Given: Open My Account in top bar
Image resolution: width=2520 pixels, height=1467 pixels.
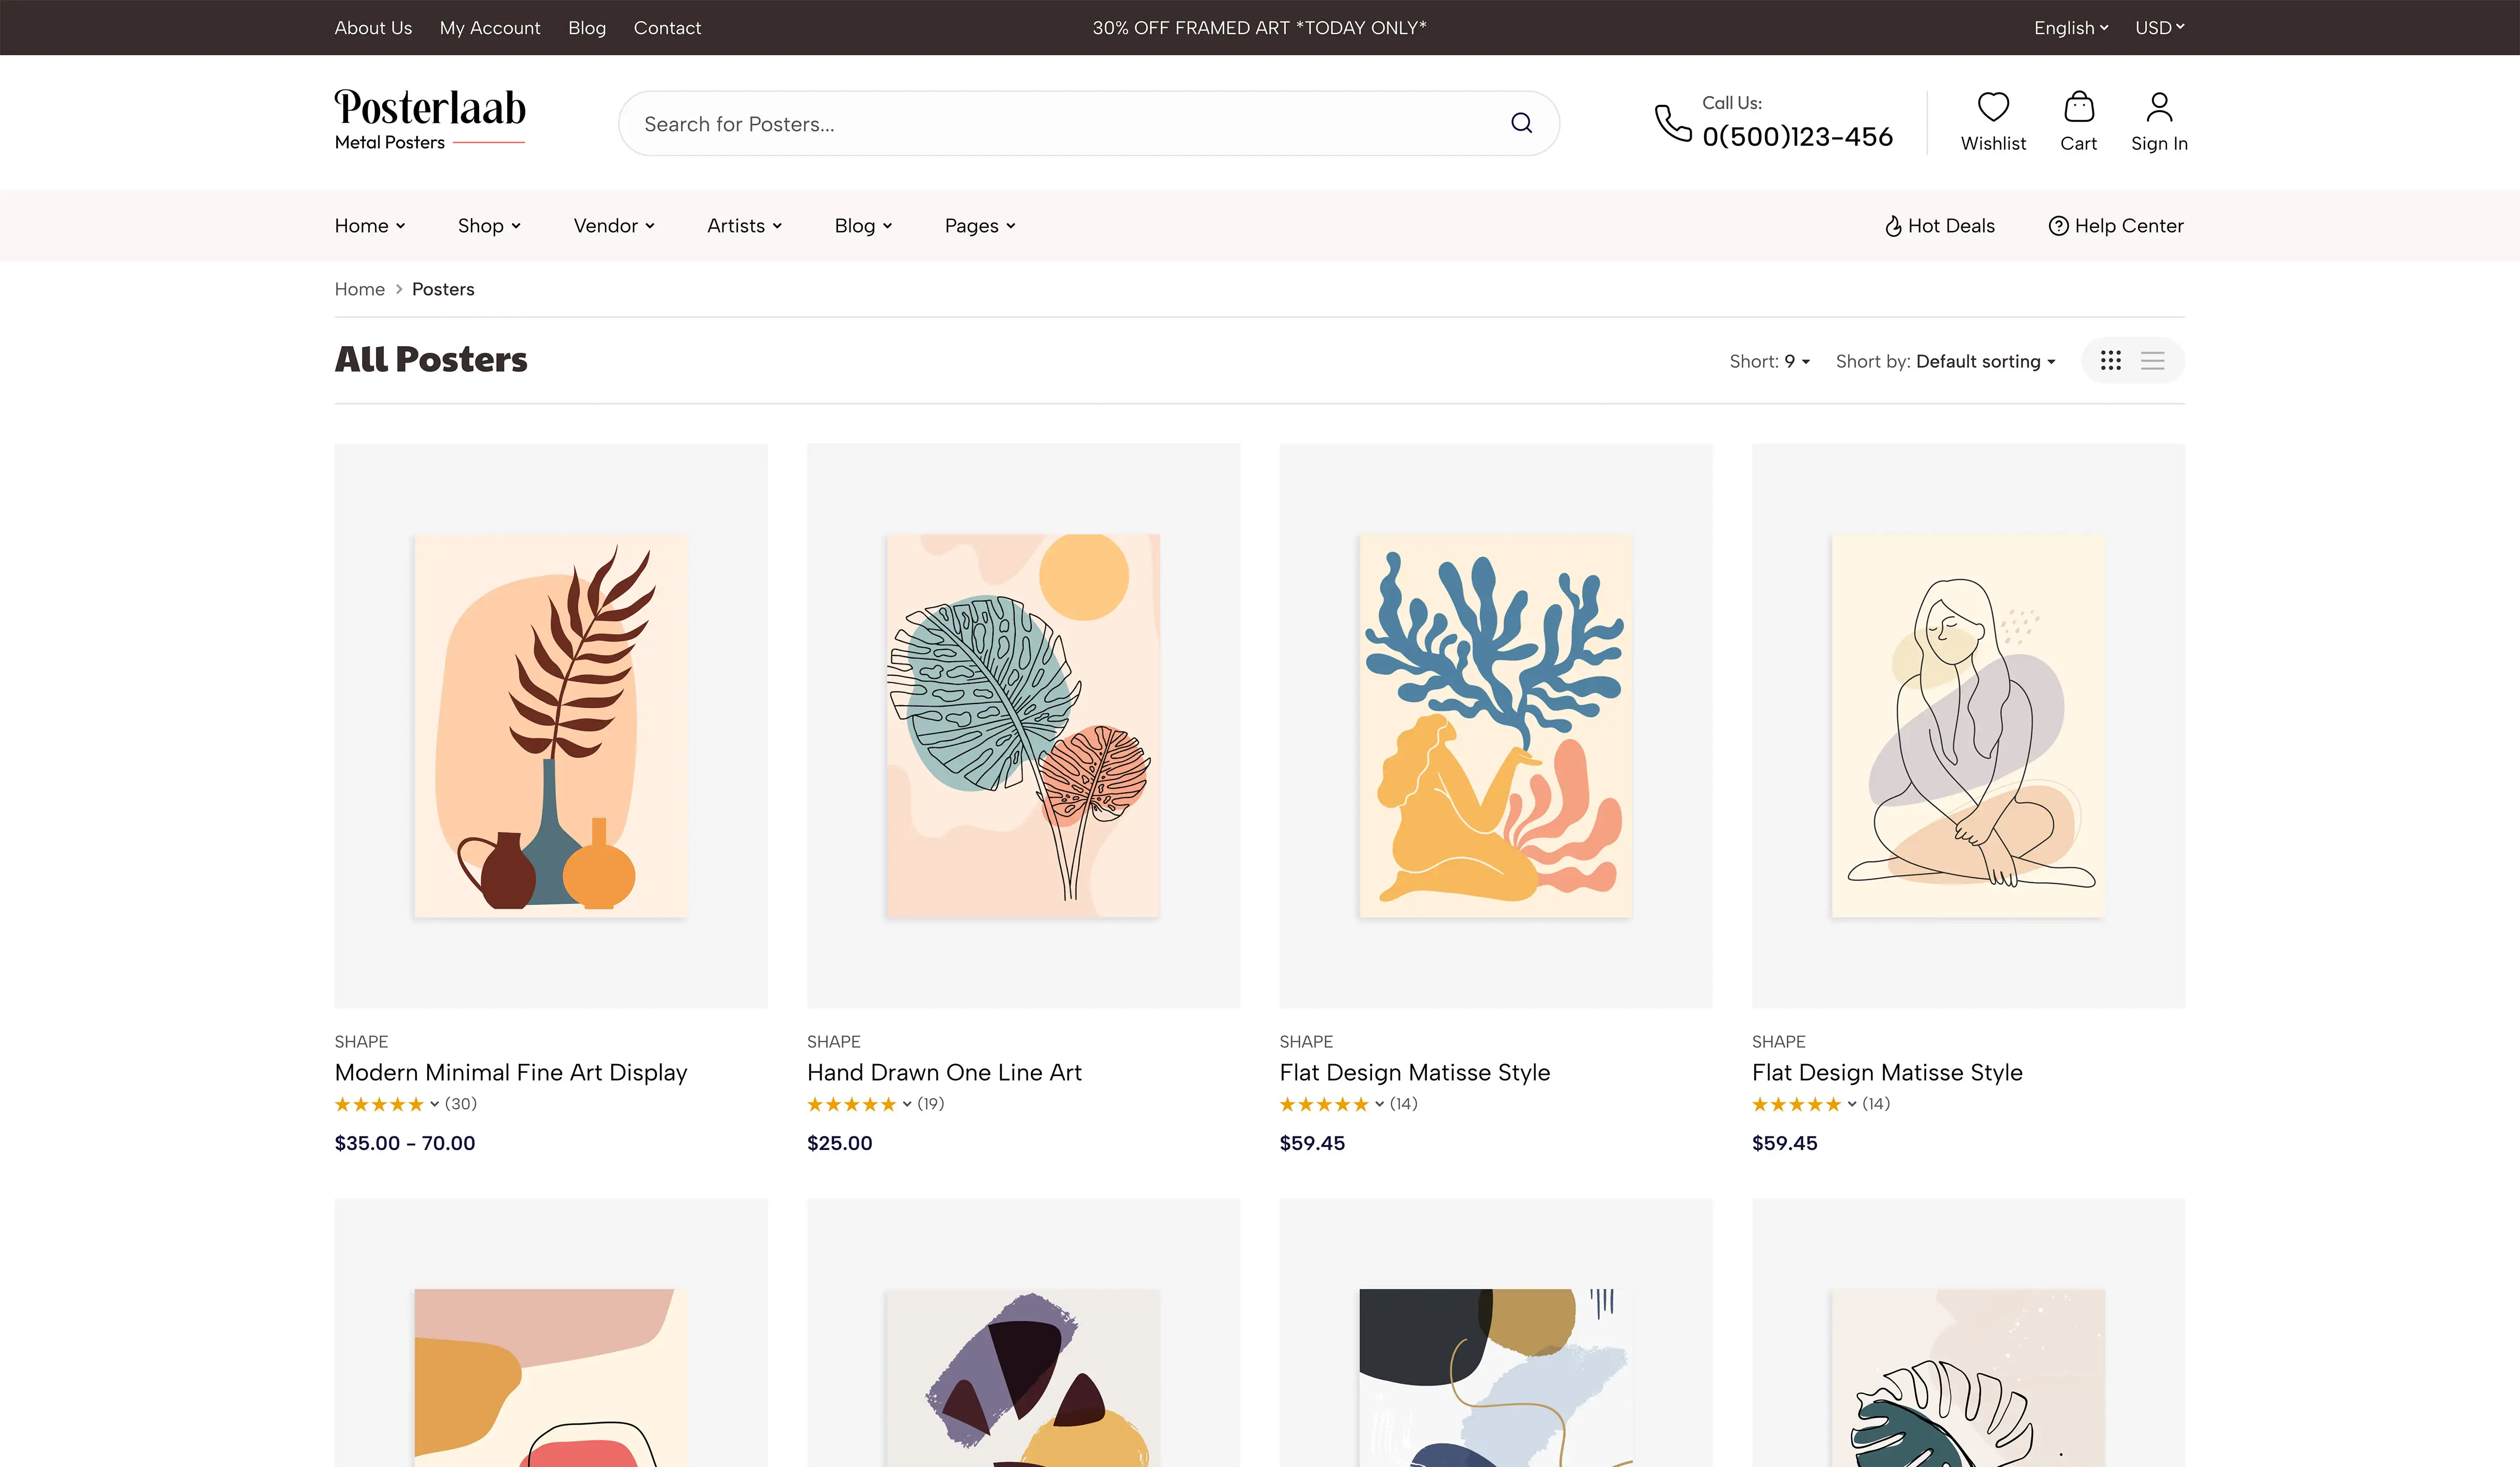Looking at the screenshot, I should (x=490, y=28).
